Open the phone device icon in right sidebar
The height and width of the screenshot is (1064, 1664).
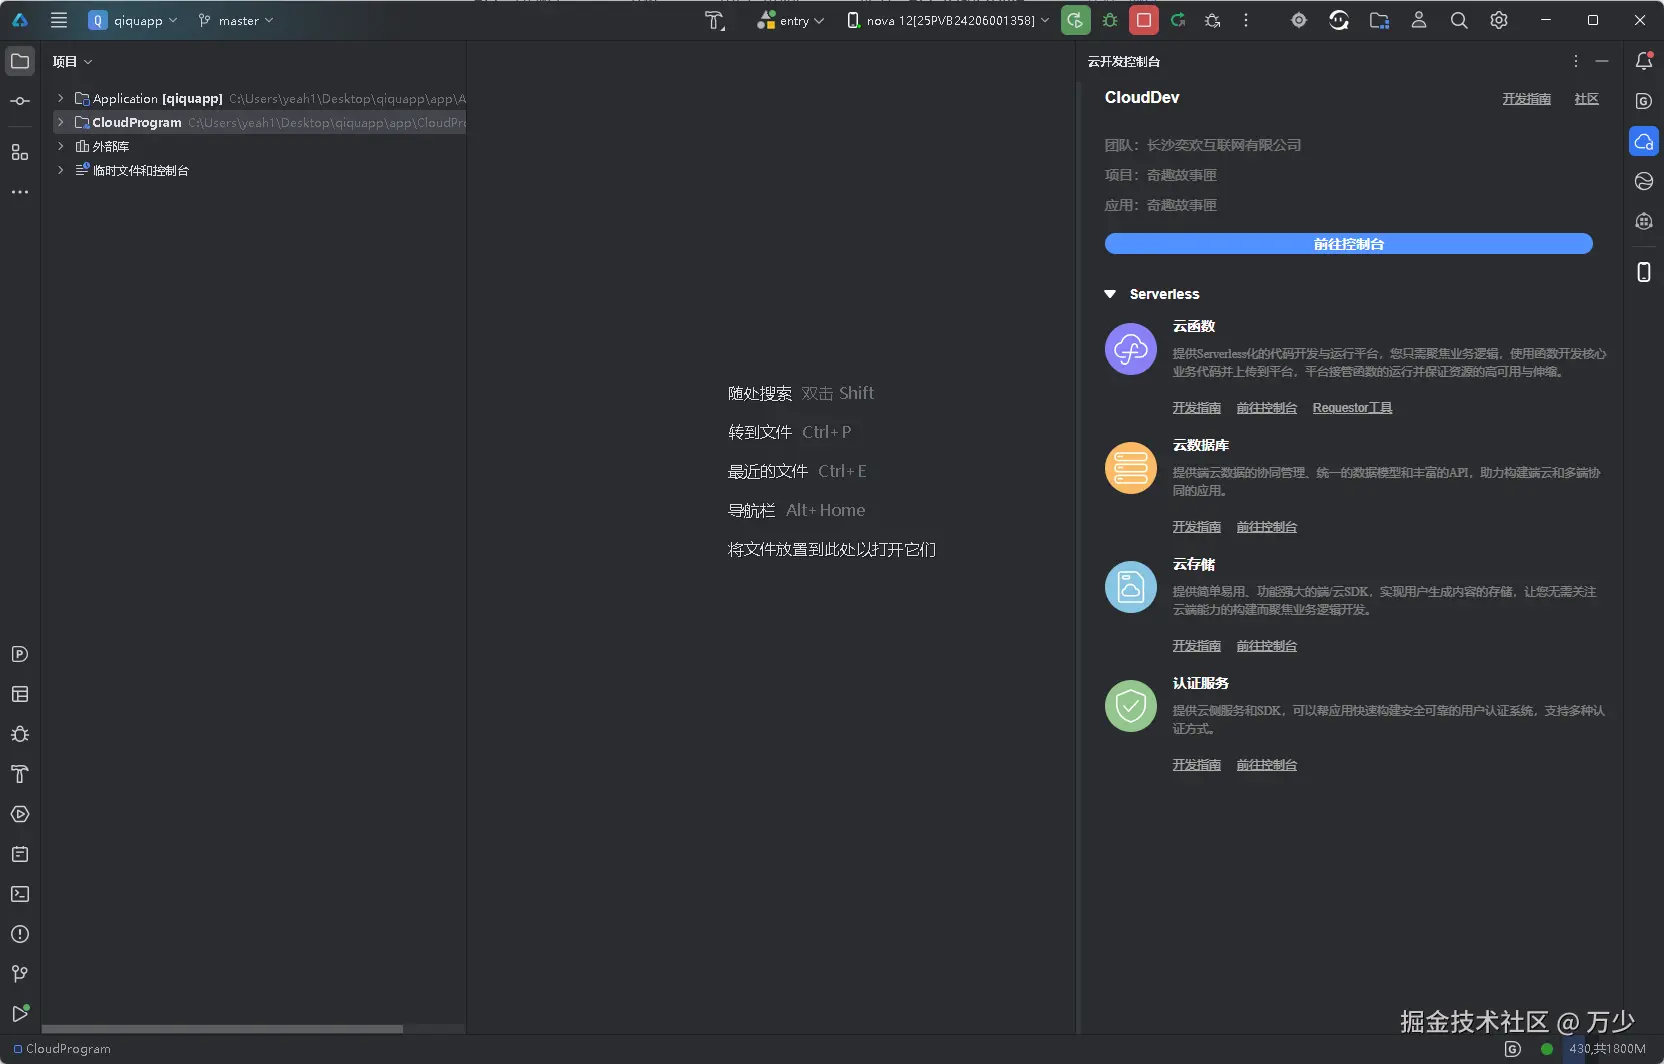1644,272
